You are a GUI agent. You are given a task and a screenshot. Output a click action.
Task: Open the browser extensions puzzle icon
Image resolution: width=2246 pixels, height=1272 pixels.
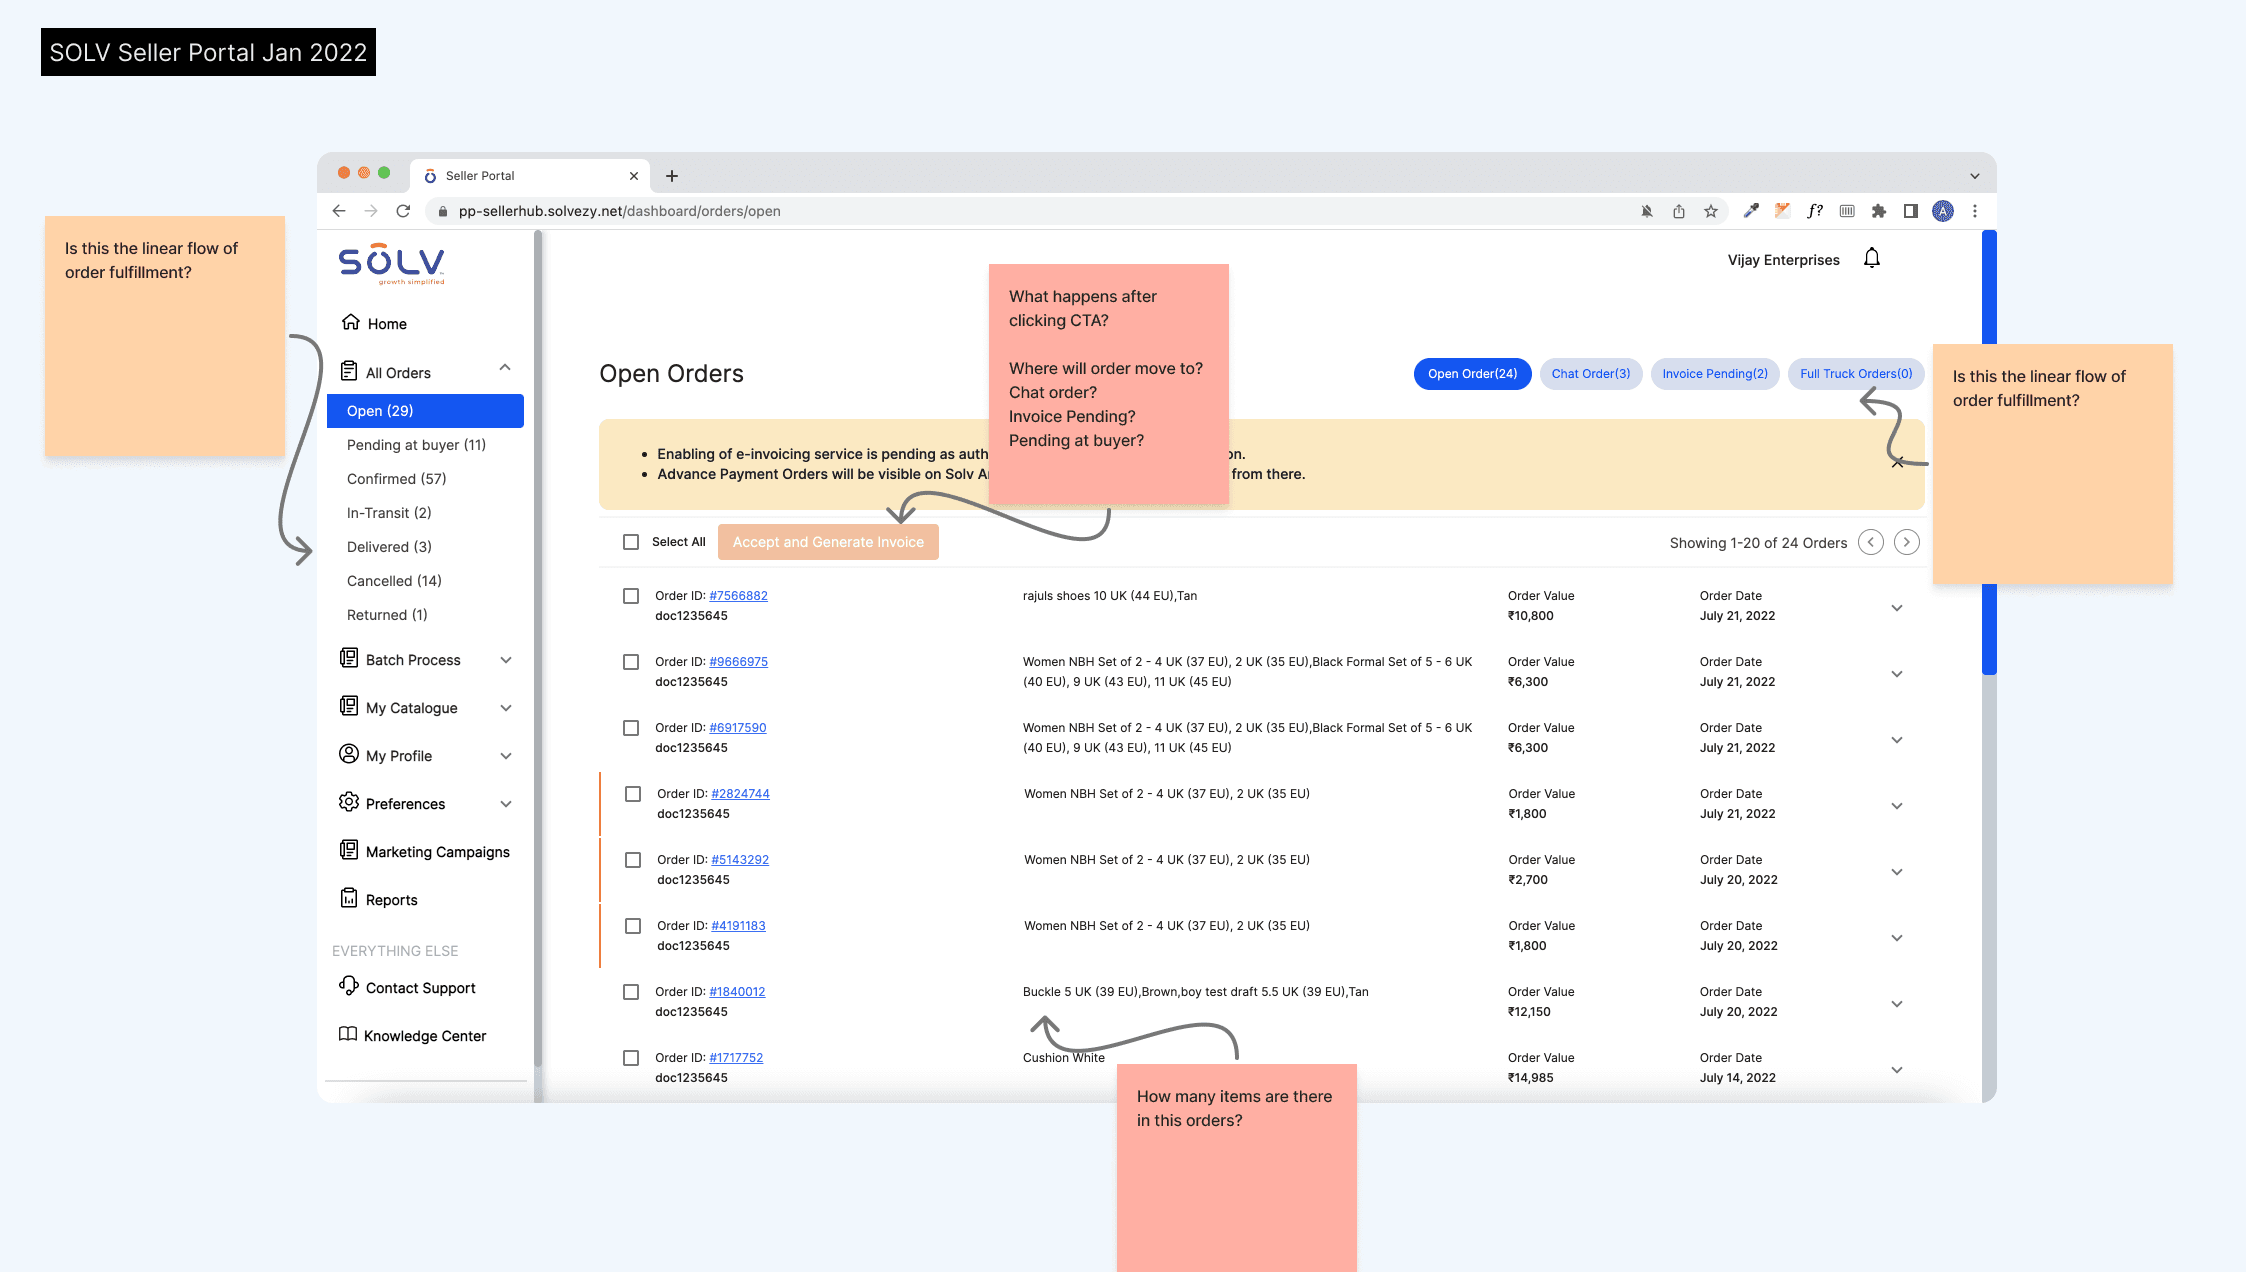[1879, 211]
